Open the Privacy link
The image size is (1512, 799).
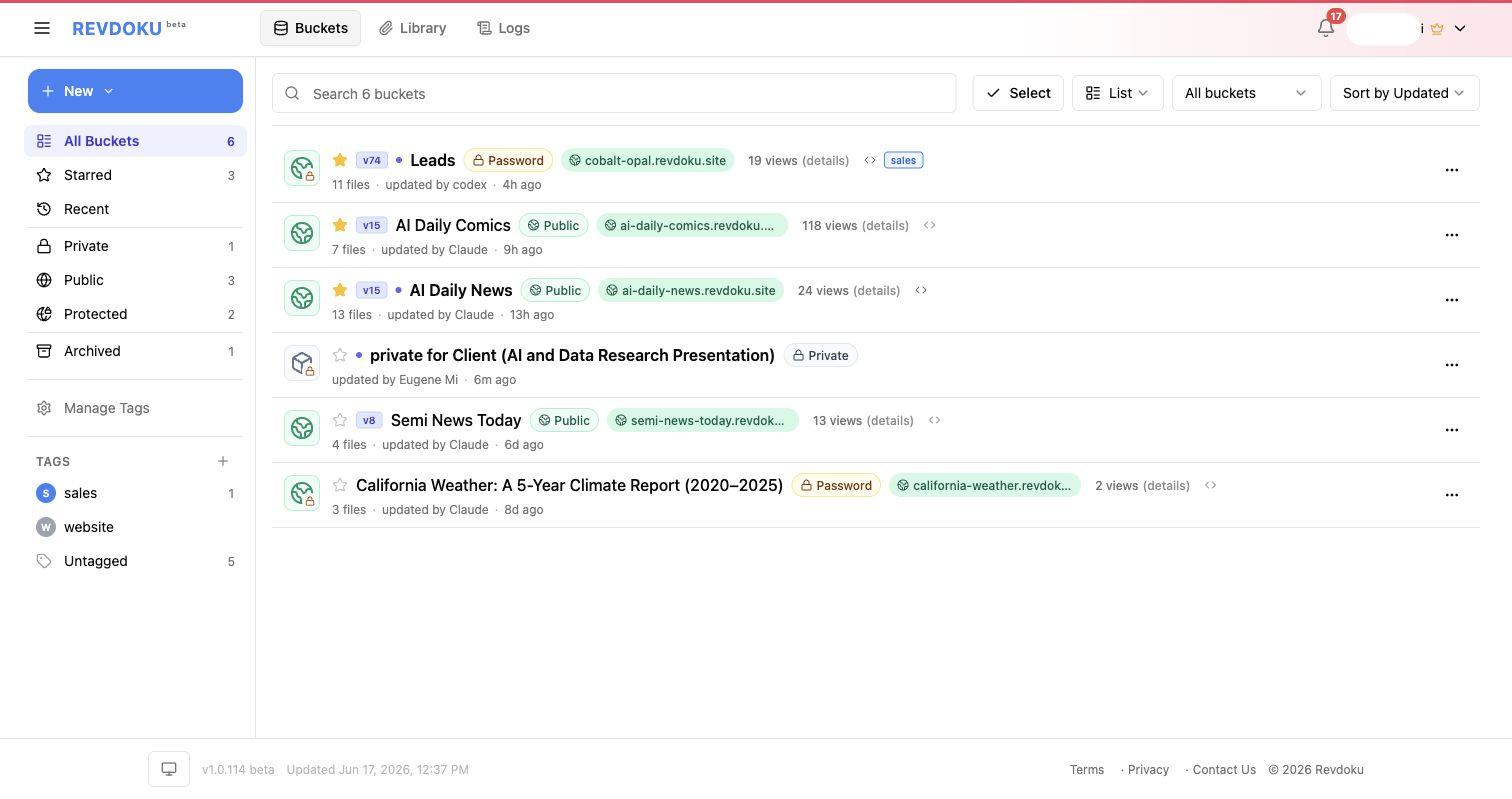[x=1148, y=770]
